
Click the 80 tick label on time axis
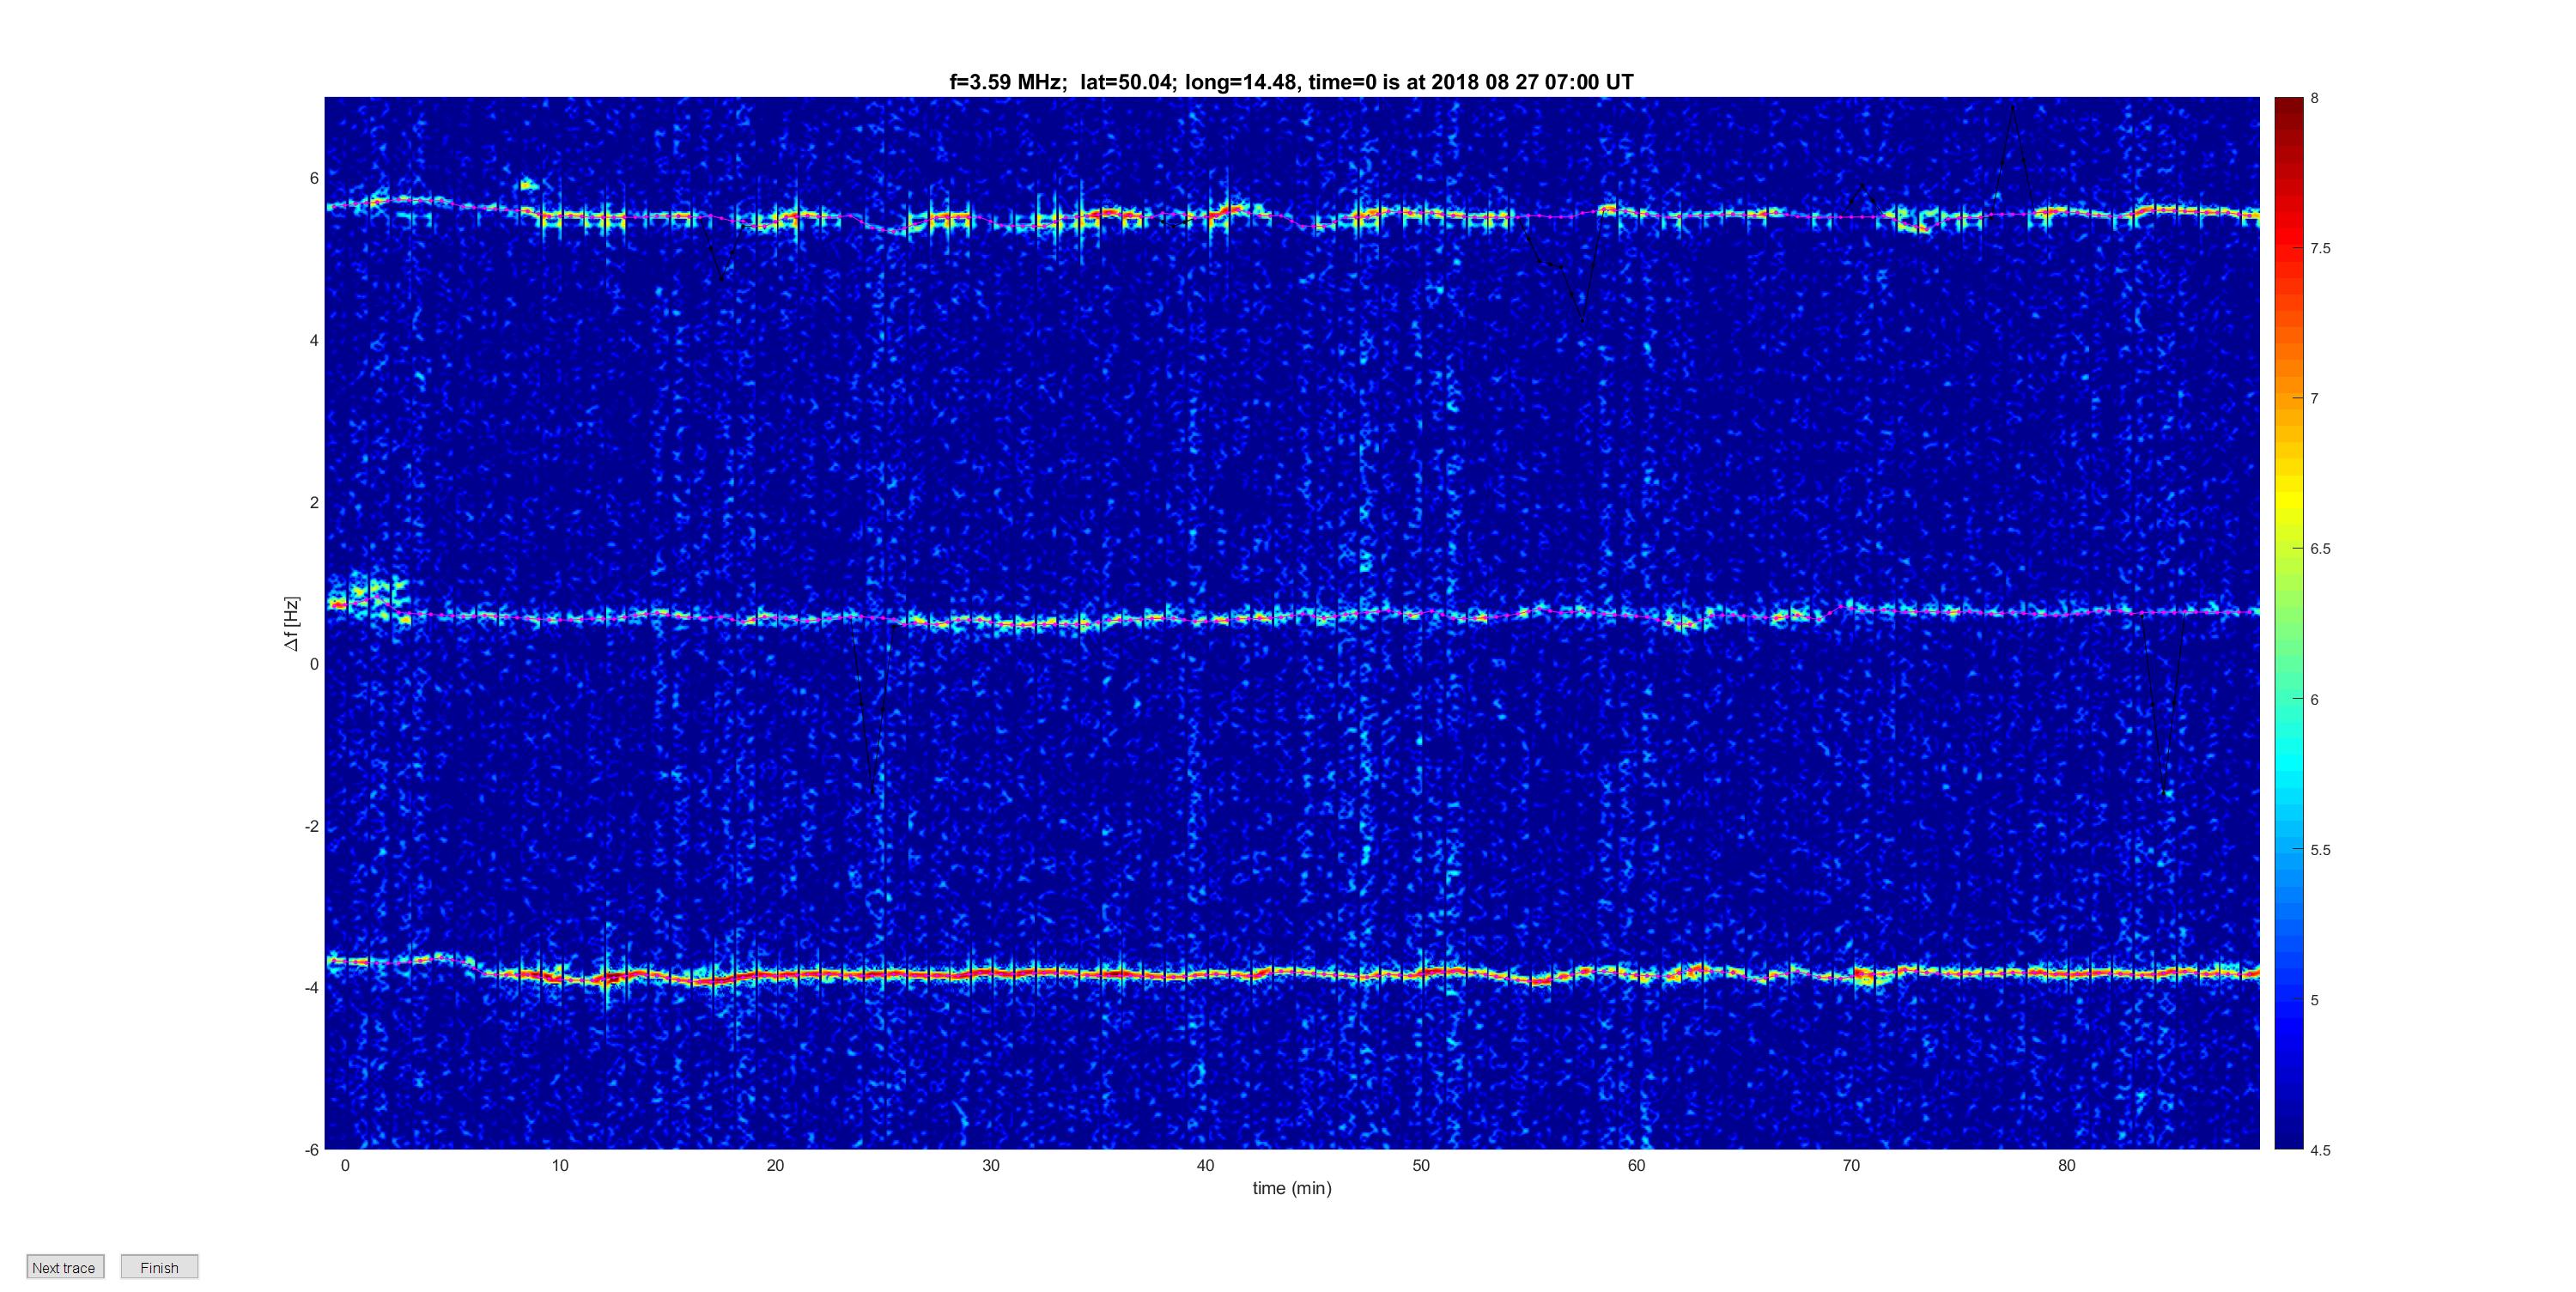2067,1165
